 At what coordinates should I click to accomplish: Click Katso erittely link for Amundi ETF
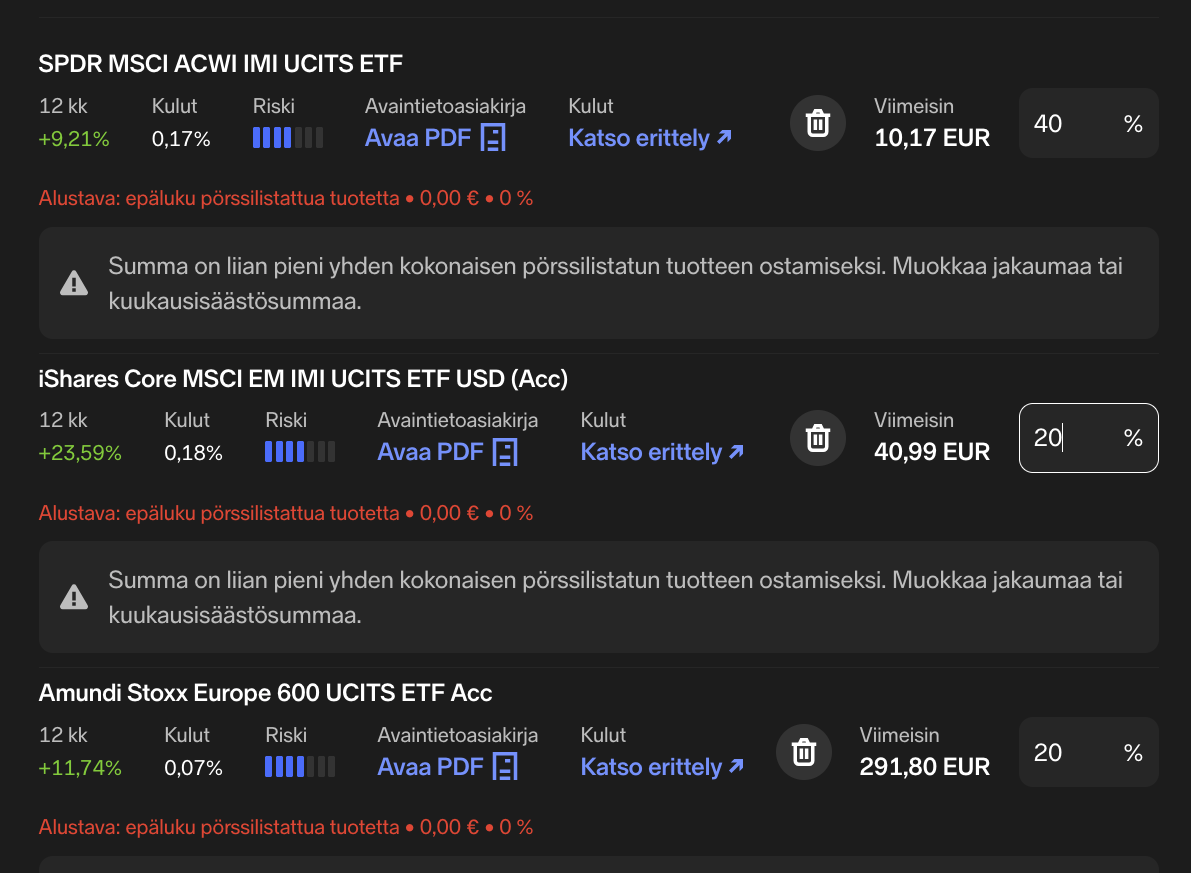662,767
